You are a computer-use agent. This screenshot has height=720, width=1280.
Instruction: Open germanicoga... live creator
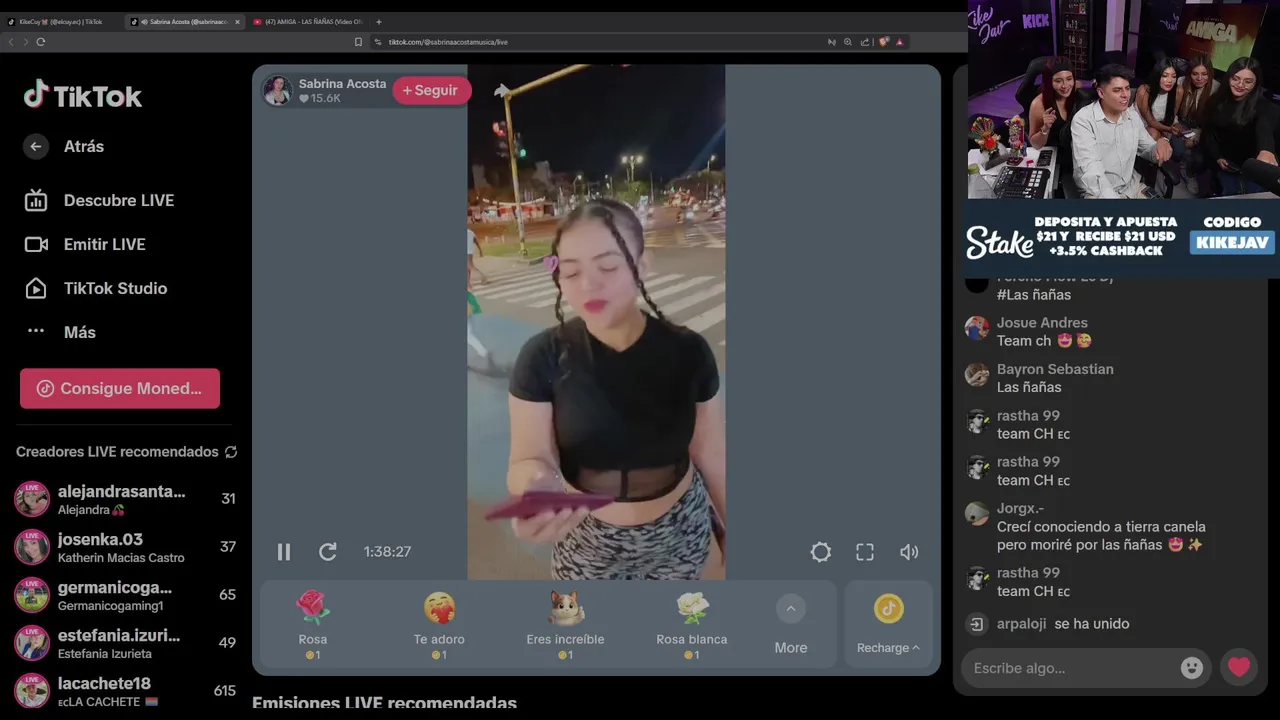[125, 595]
